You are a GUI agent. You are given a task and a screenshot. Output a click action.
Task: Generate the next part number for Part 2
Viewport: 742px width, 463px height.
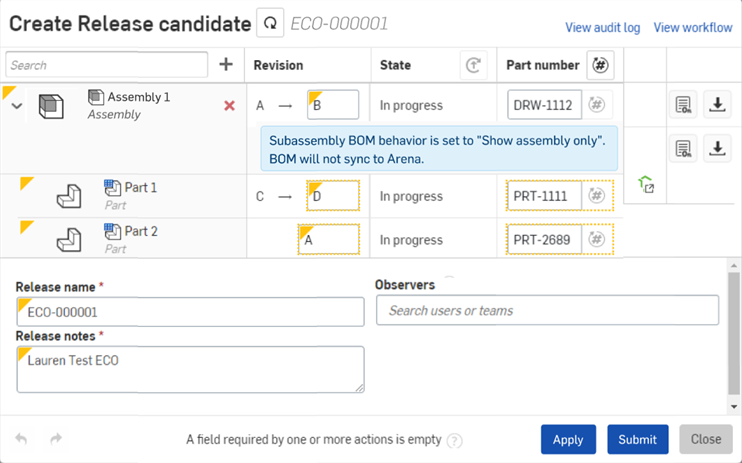[x=597, y=239]
